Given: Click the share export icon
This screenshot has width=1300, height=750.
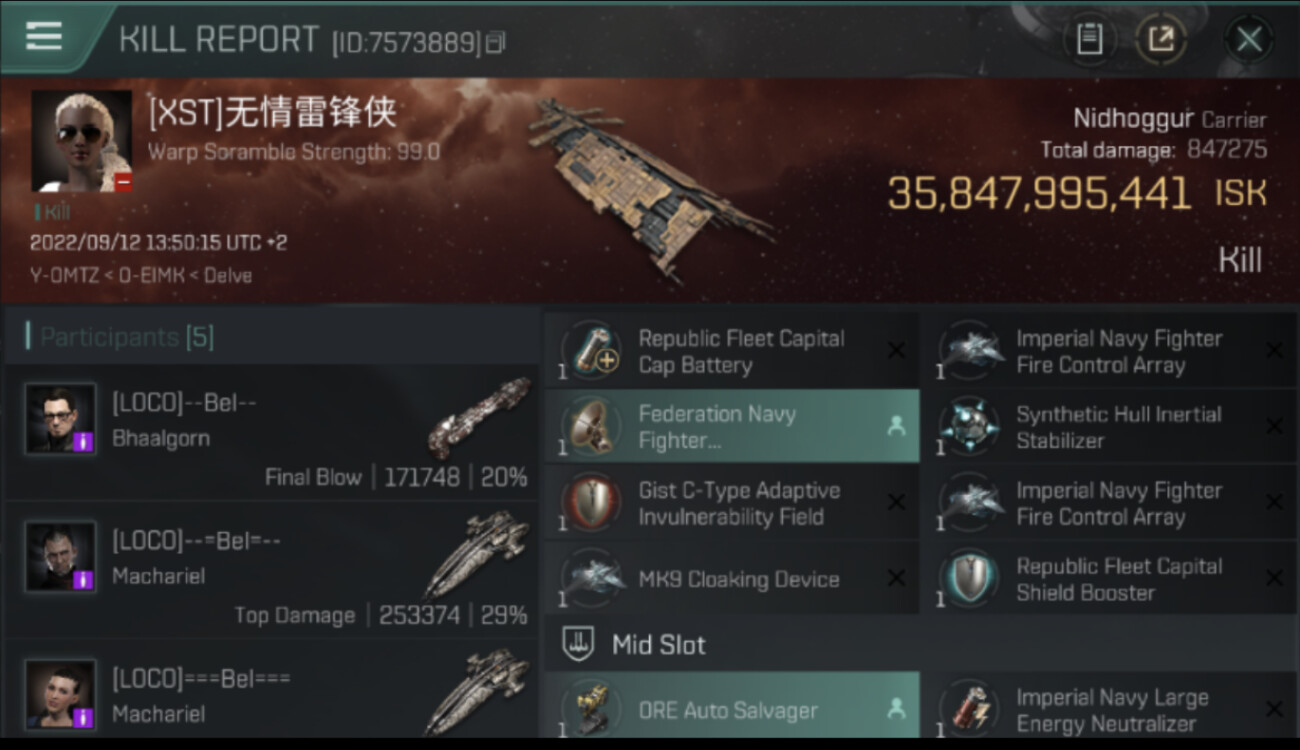Looking at the screenshot, I should click(1161, 40).
